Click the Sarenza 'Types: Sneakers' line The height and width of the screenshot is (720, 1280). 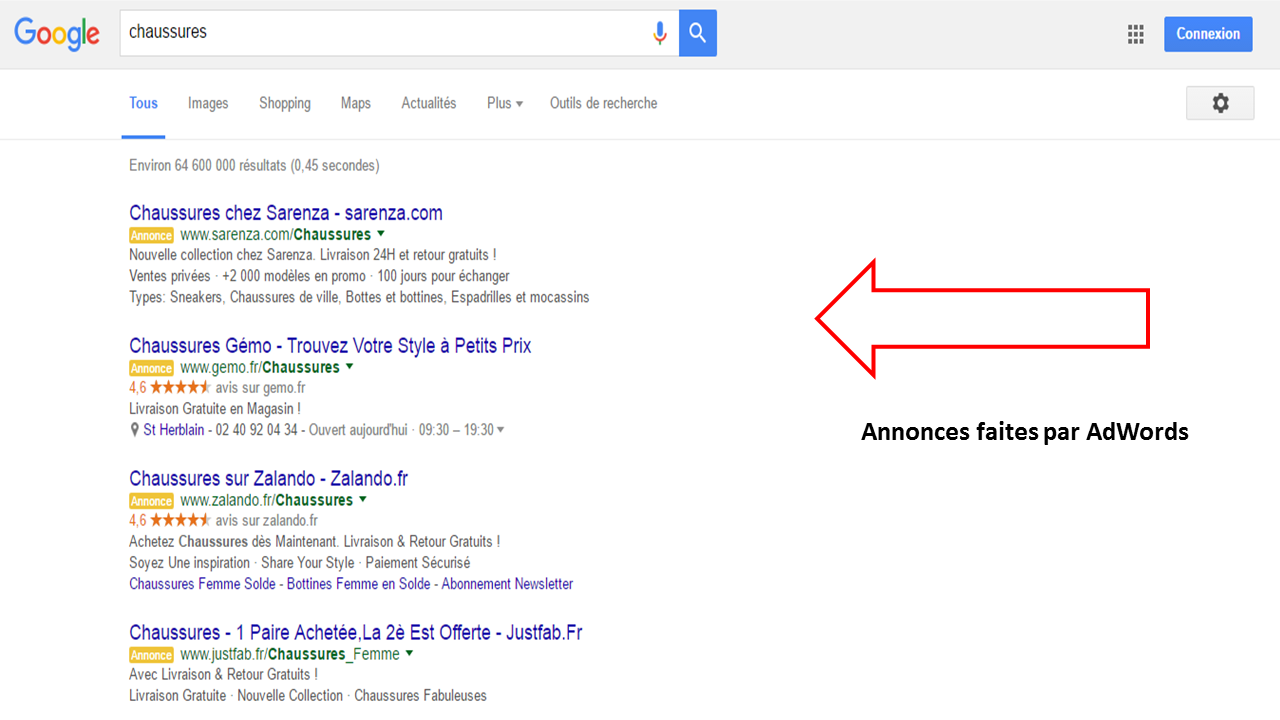coord(359,298)
